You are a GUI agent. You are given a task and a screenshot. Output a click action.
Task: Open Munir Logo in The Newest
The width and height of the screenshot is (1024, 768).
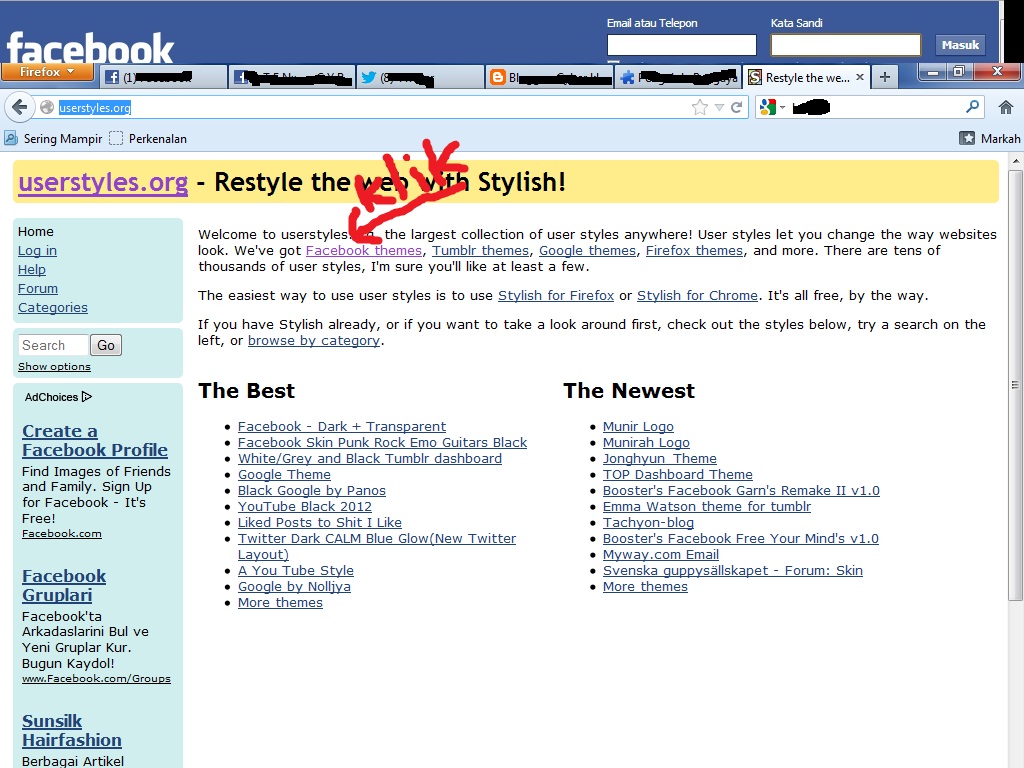pos(638,426)
